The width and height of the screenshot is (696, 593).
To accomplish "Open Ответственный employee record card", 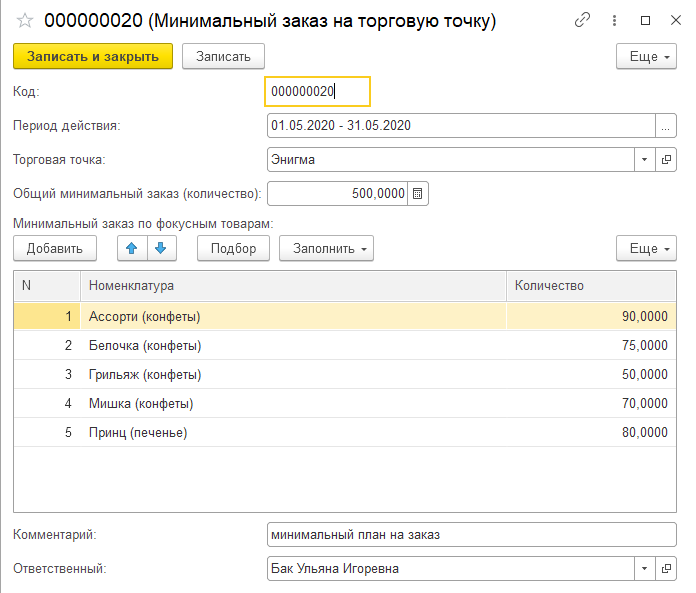I will [x=666, y=569].
